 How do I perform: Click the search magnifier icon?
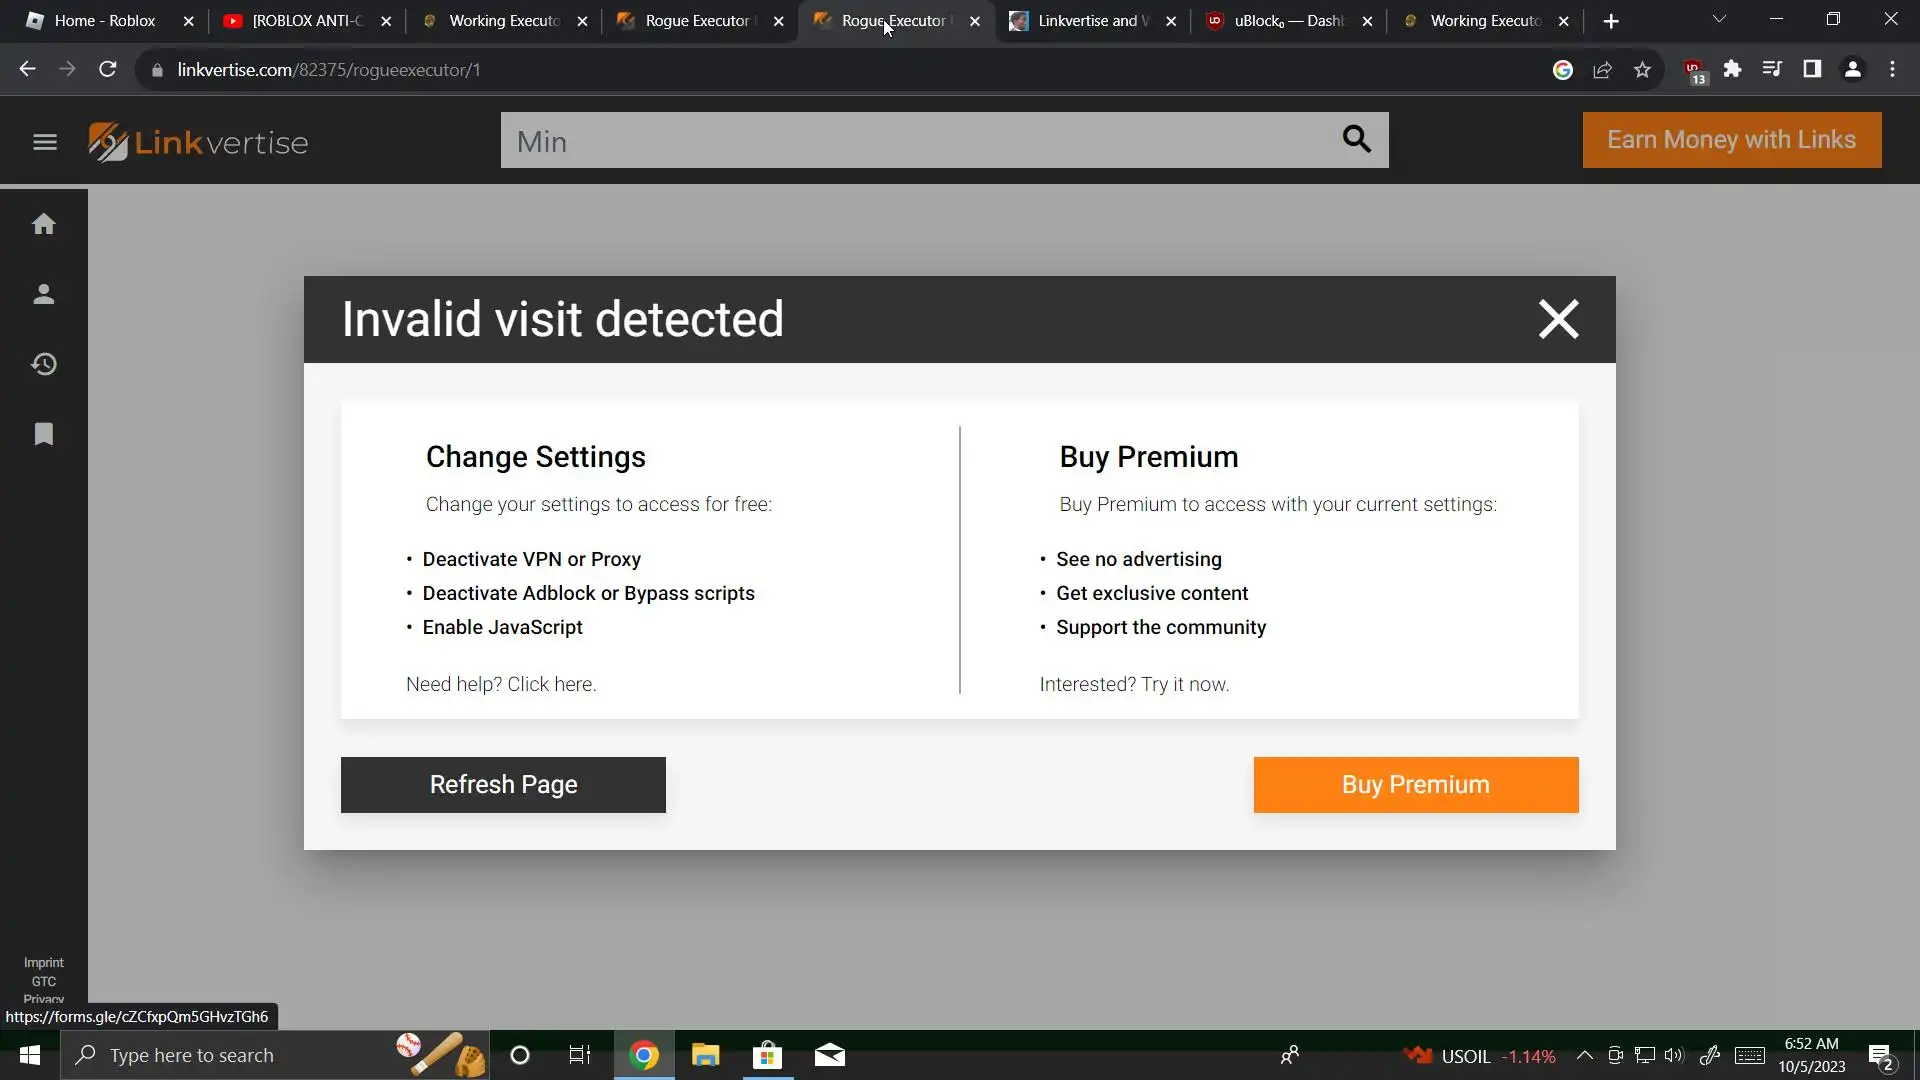coord(1356,139)
